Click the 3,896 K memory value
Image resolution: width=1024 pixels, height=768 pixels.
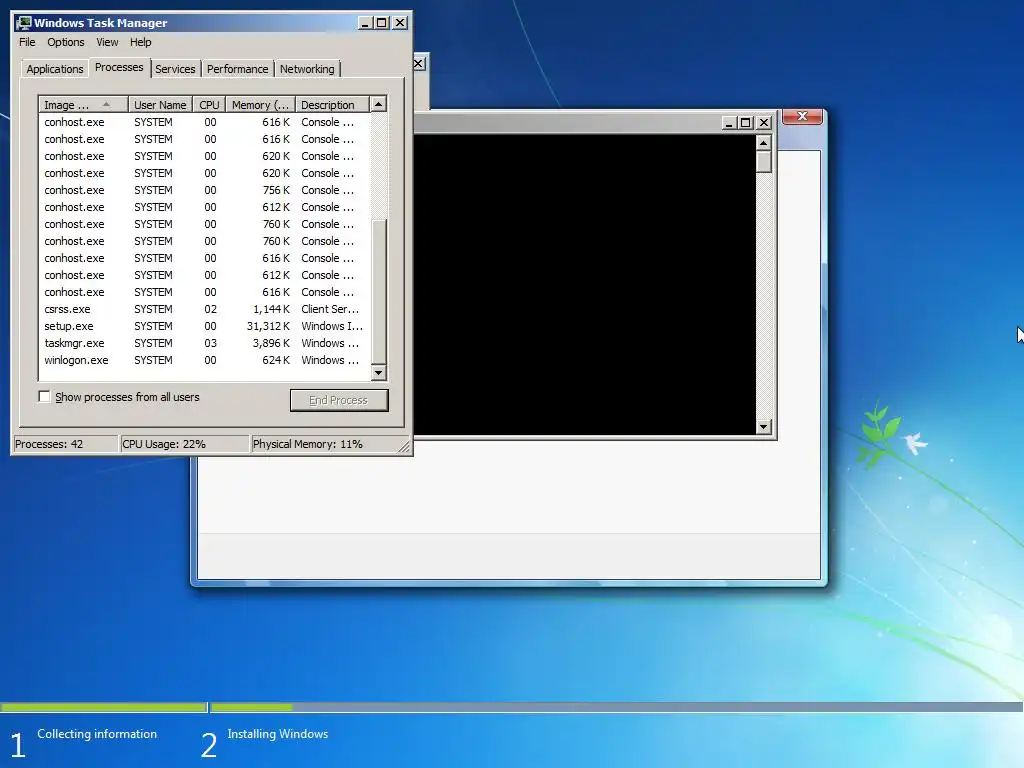click(x=272, y=343)
